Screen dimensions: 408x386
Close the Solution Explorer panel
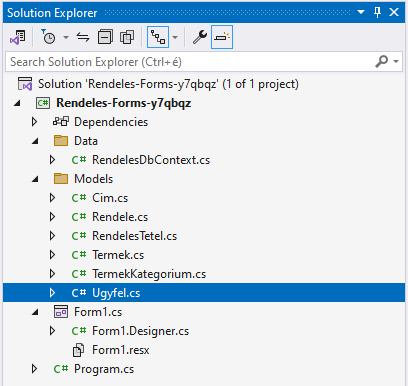(x=394, y=12)
